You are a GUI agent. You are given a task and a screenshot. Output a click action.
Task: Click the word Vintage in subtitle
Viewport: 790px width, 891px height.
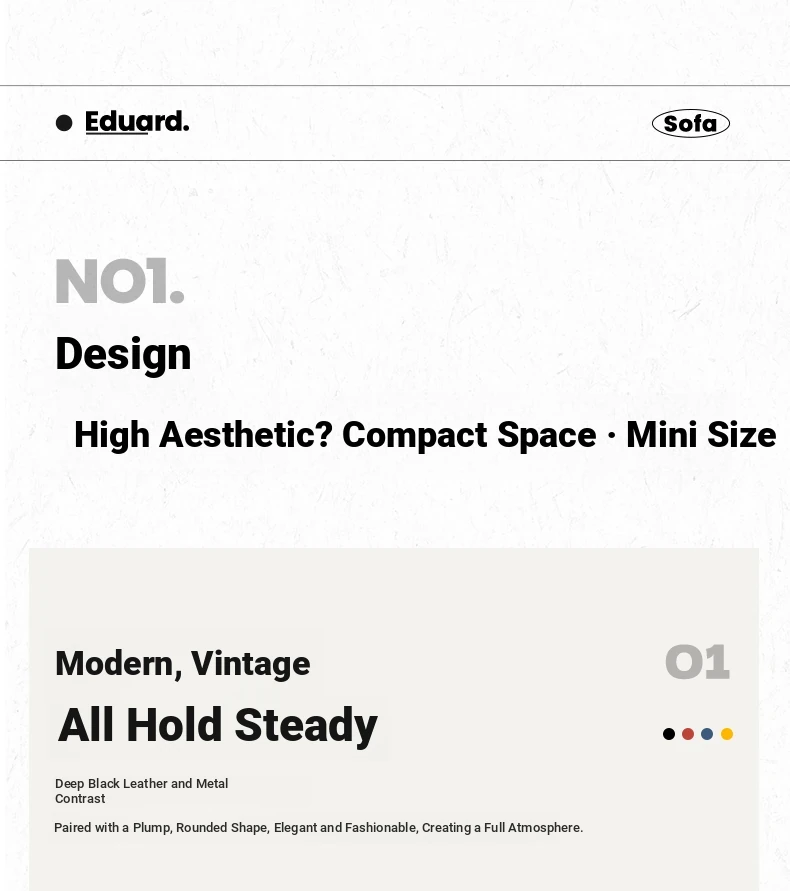point(251,664)
